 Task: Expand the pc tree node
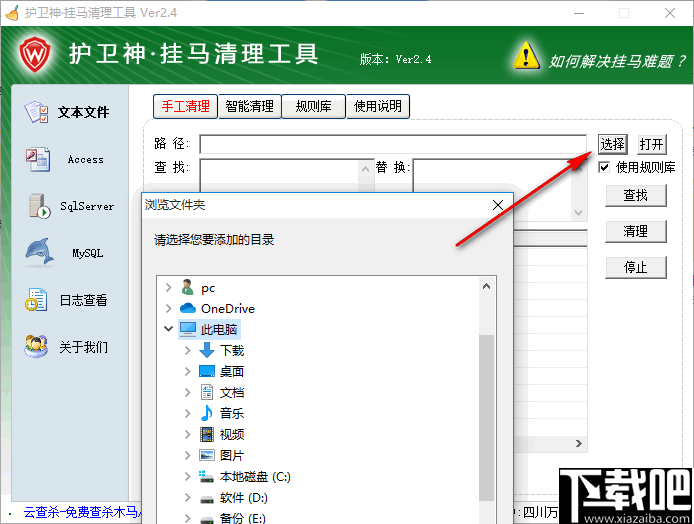[169, 288]
